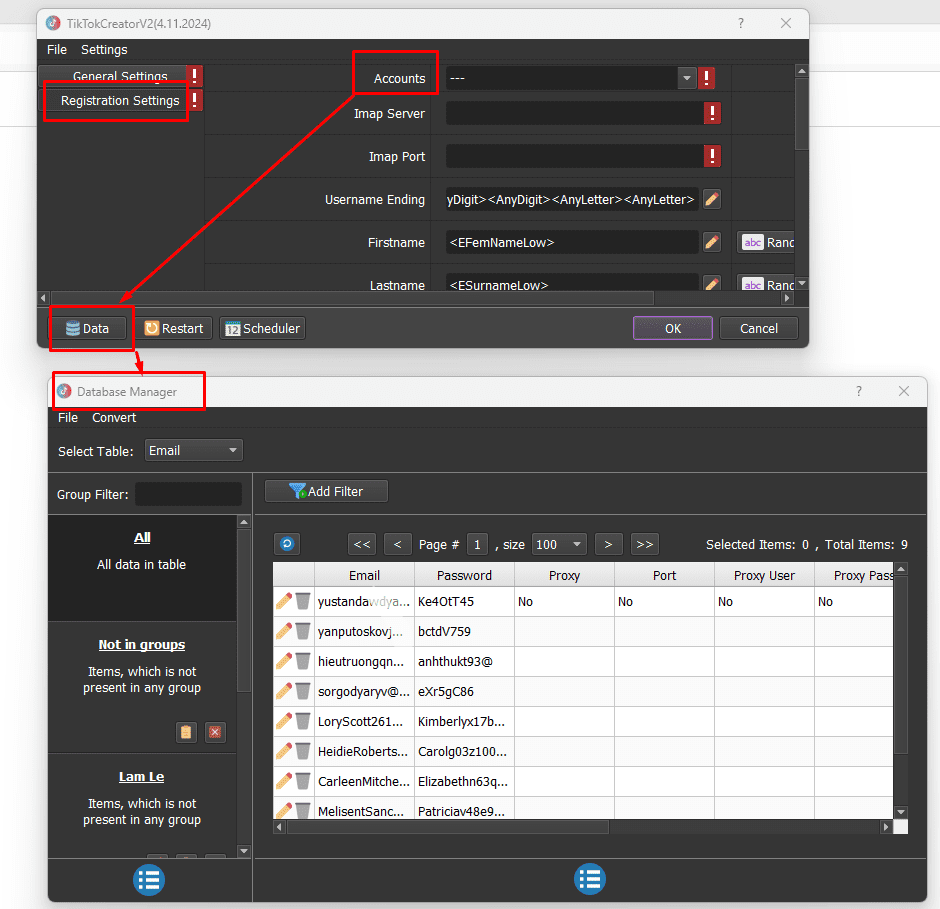This screenshot has width=940, height=909.
Task: Click the Group Filter input field
Action: pos(188,495)
